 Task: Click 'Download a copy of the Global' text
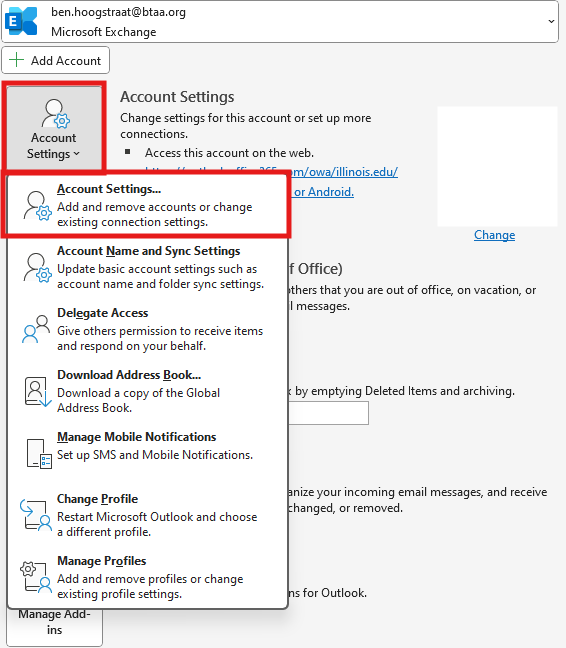(x=138, y=393)
